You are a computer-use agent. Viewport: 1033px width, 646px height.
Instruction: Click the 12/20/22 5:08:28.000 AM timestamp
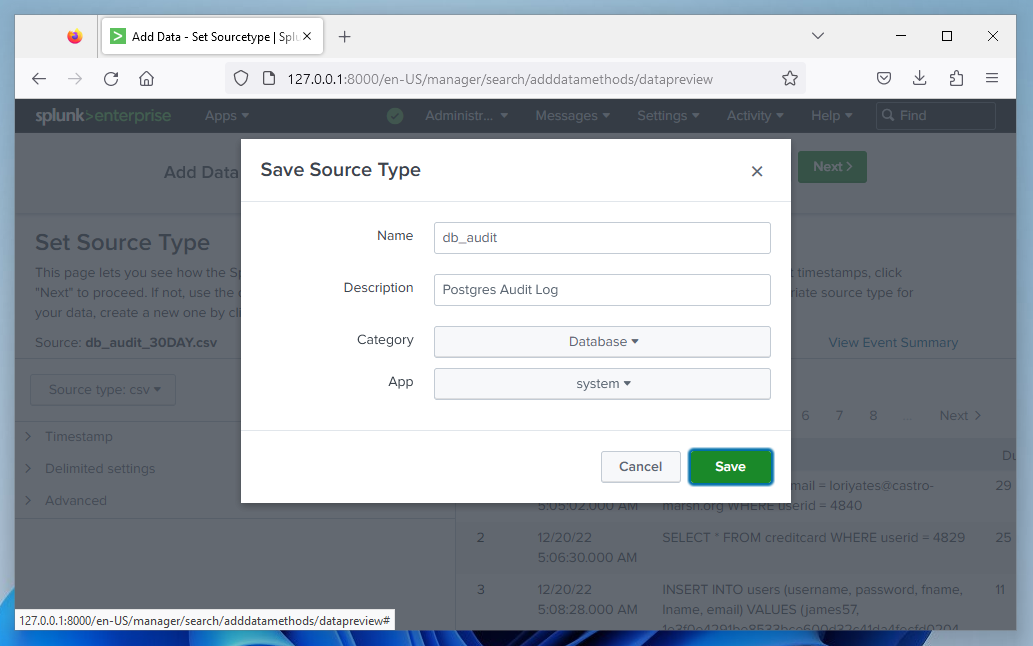click(x=586, y=599)
